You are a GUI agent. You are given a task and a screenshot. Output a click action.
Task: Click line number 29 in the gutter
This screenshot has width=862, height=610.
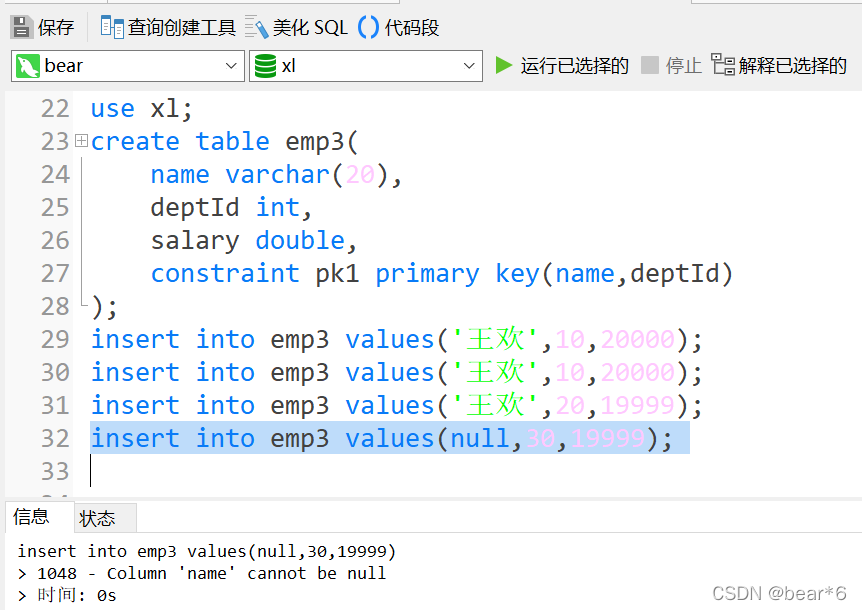pos(55,340)
